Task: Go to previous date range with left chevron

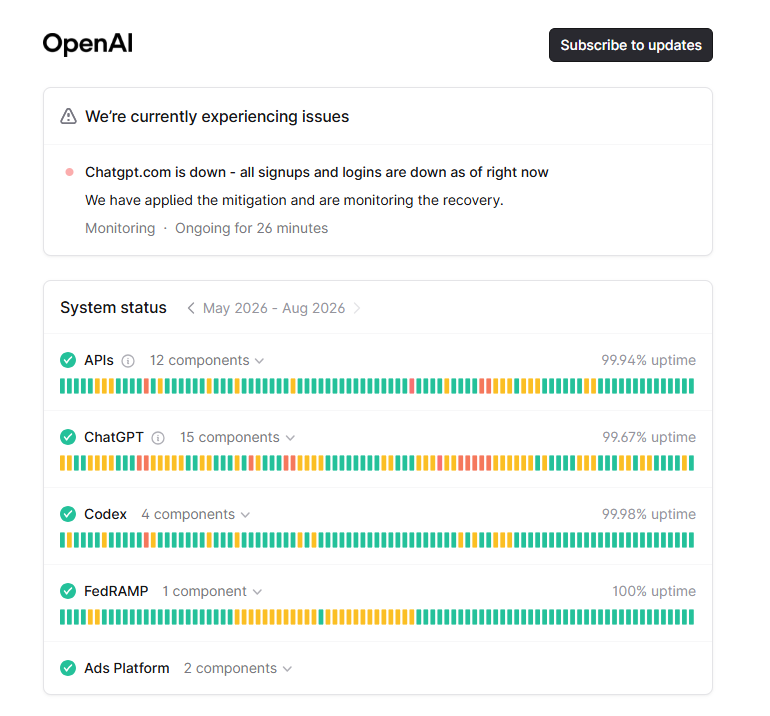Action: (191, 308)
